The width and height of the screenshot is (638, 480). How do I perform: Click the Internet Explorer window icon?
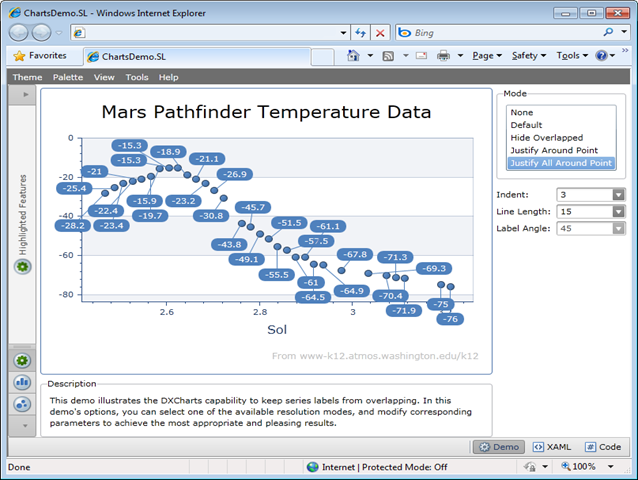tap(15, 13)
